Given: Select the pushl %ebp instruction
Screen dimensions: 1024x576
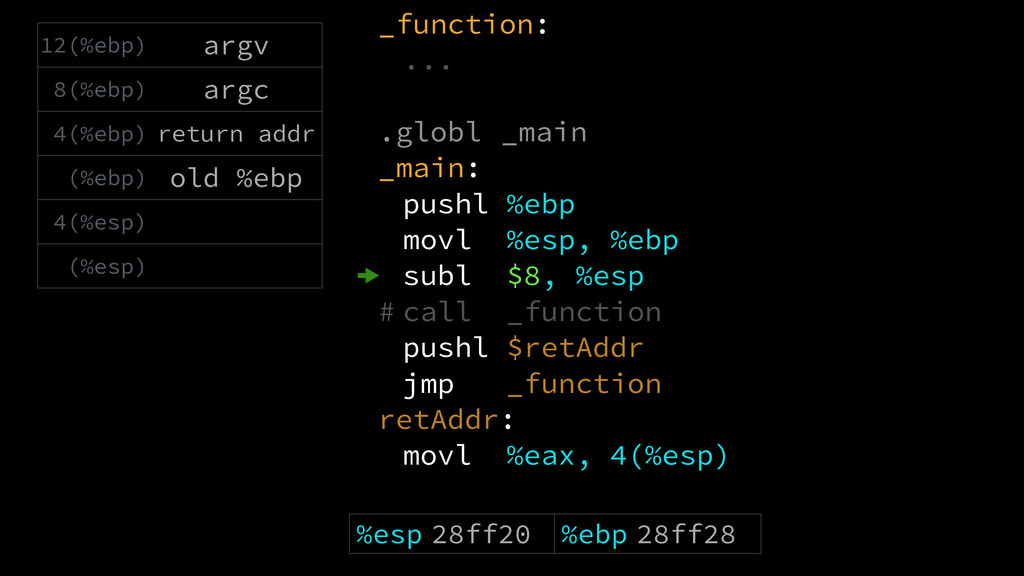Looking at the screenshot, I should coord(488,205).
